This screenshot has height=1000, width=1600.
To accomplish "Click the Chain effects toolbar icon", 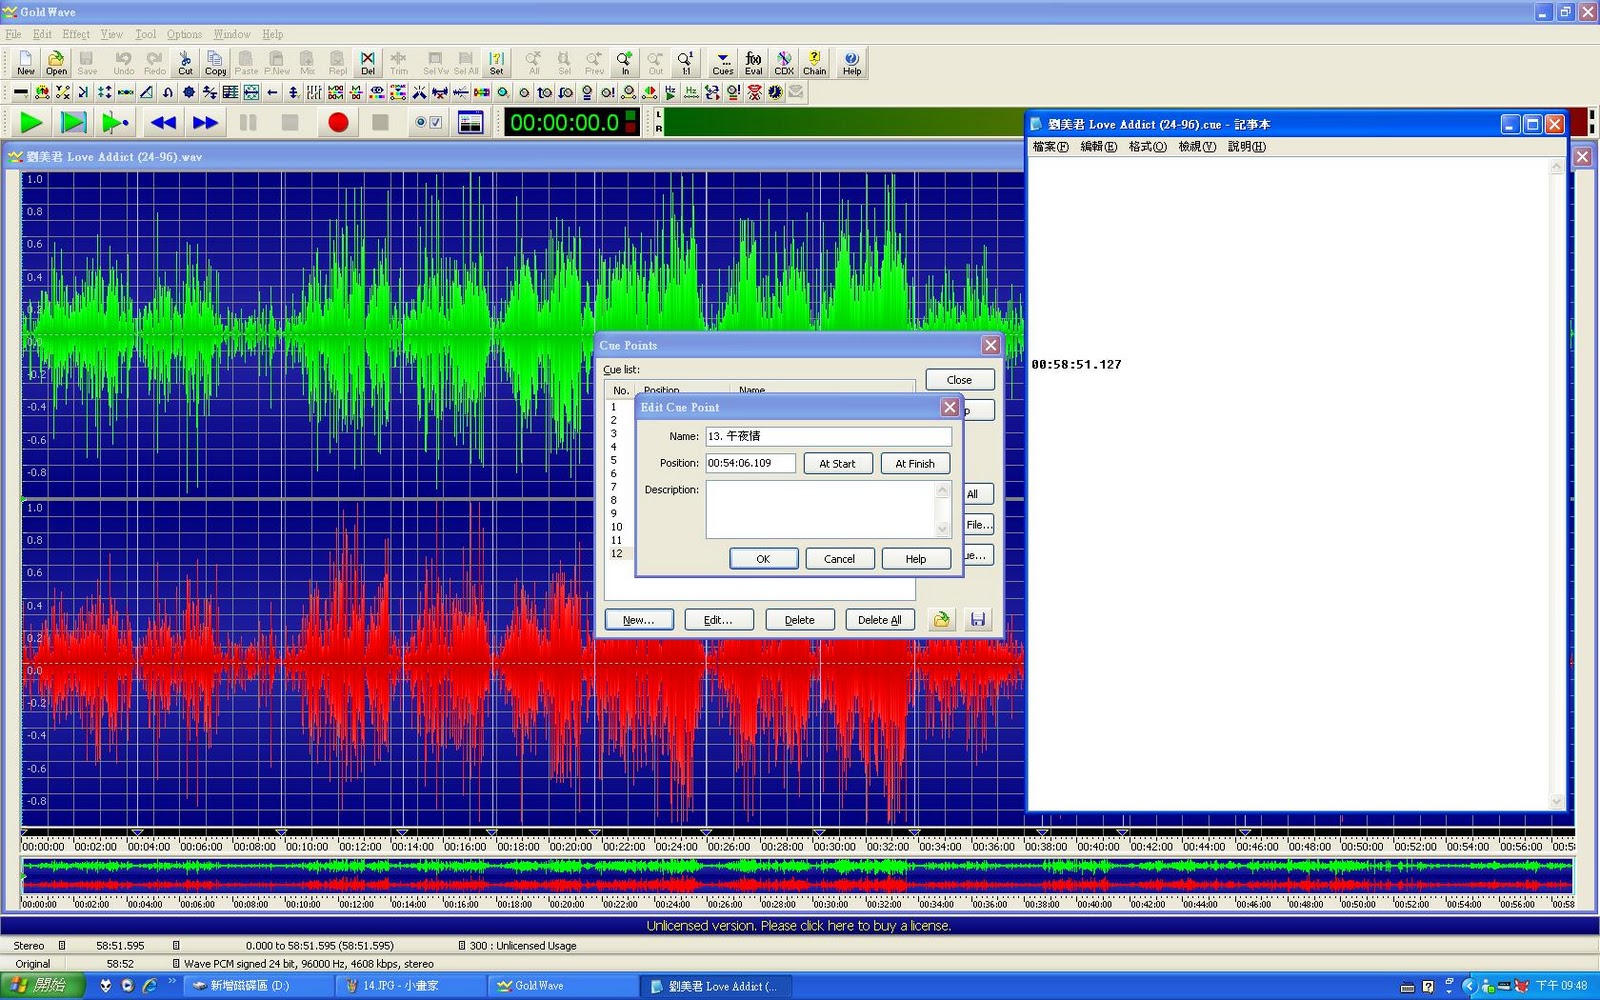I will 815,63.
